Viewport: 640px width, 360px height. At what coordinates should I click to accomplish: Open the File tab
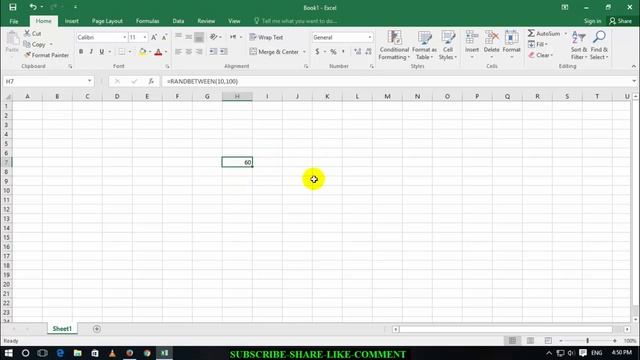coord(14,21)
